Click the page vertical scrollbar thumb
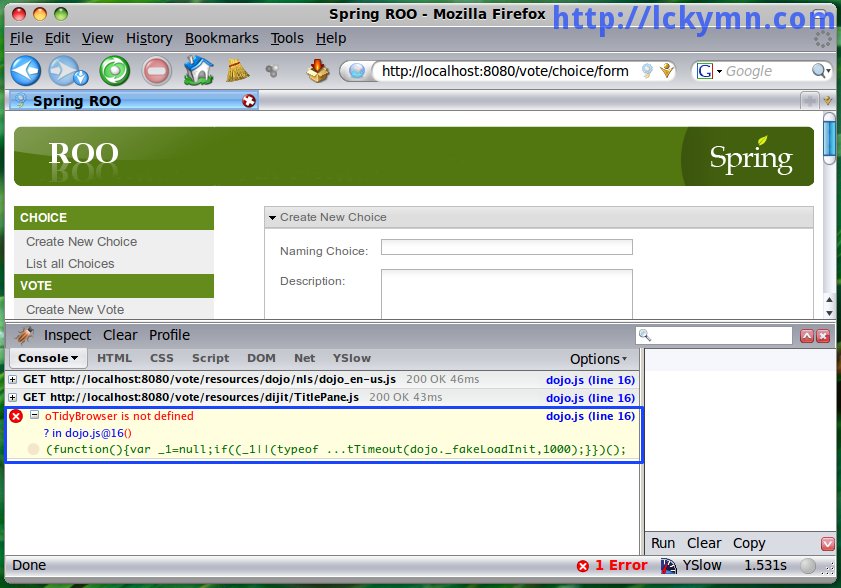841x588 pixels. click(x=829, y=138)
